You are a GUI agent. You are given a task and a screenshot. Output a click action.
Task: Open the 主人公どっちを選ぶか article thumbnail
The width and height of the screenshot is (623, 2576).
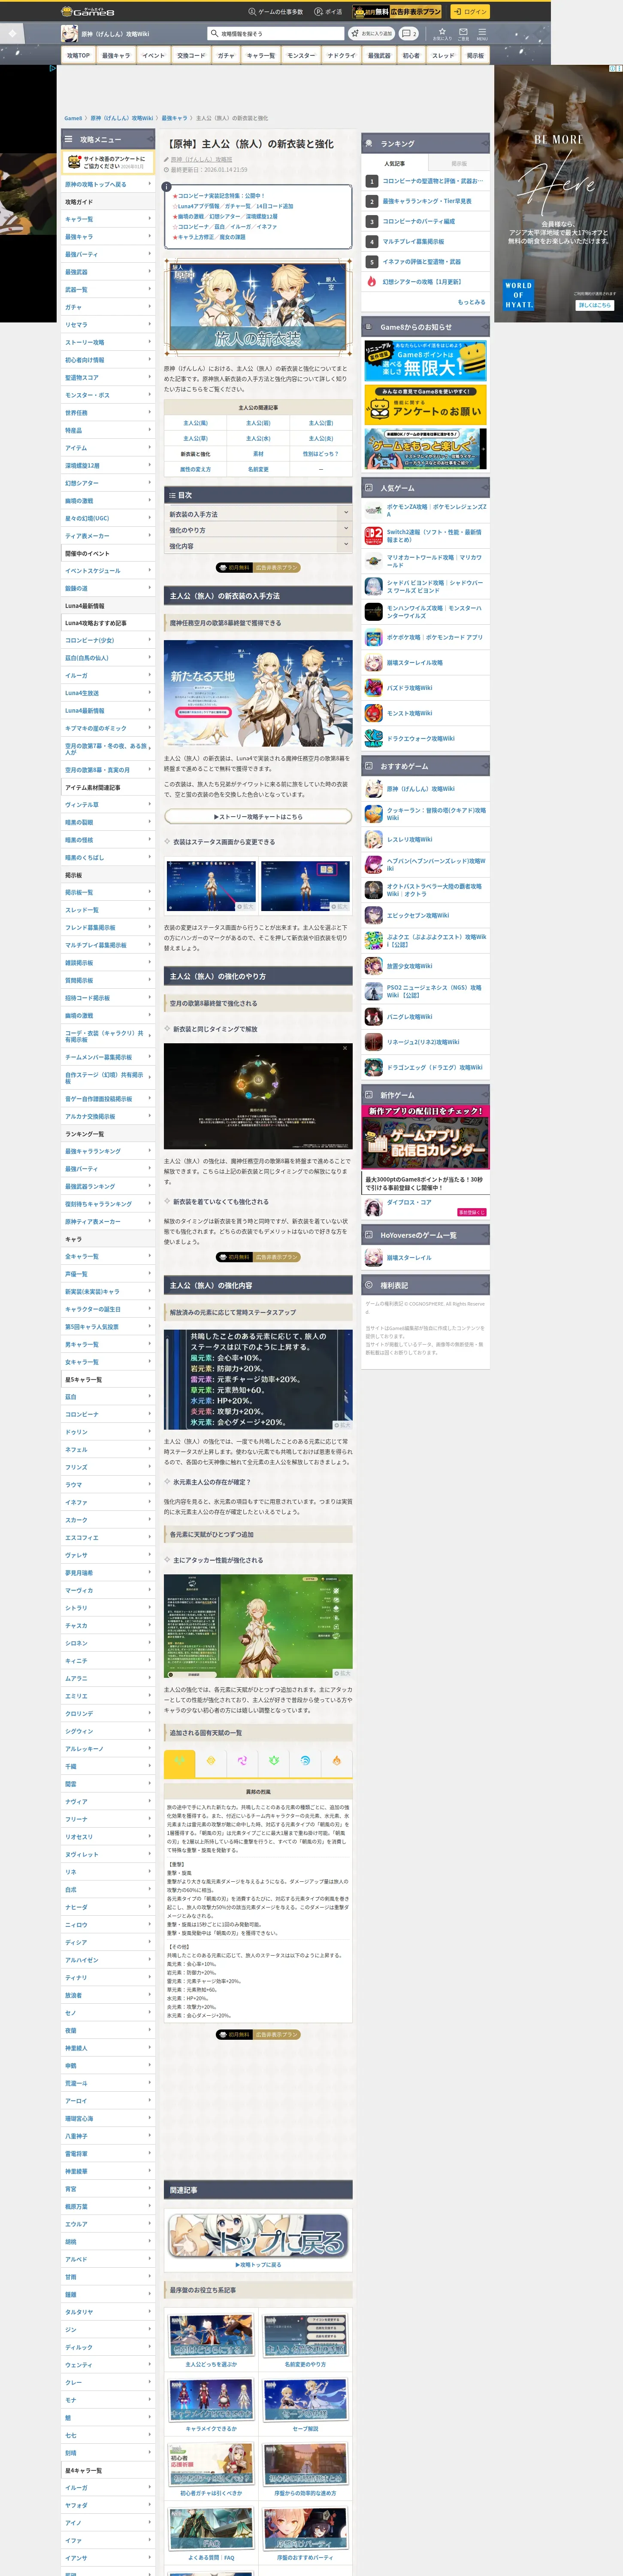pyautogui.click(x=211, y=2336)
